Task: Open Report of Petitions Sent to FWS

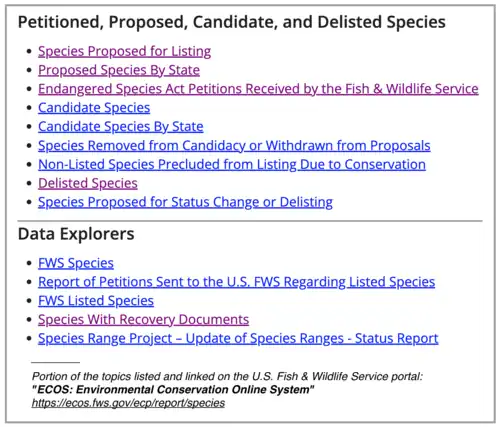Action: pyautogui.click(x=236, y=282)
